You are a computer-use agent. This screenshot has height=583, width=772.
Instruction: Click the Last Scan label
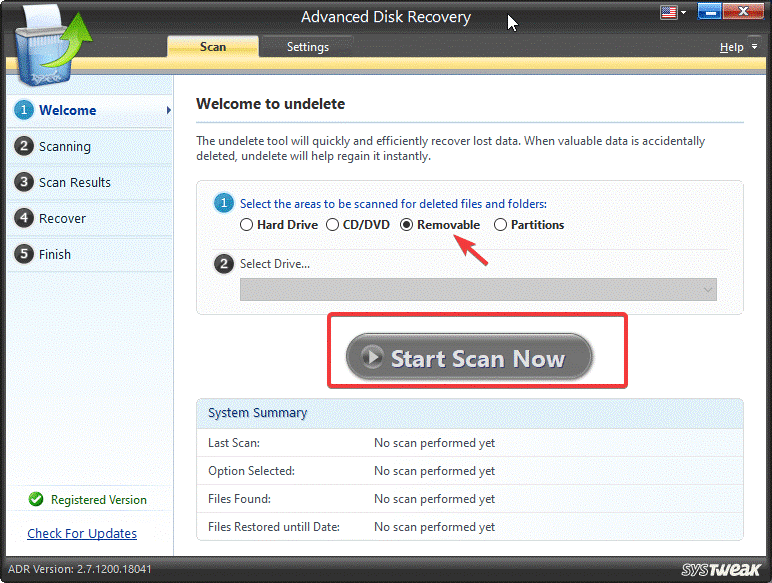pos(234,443)
